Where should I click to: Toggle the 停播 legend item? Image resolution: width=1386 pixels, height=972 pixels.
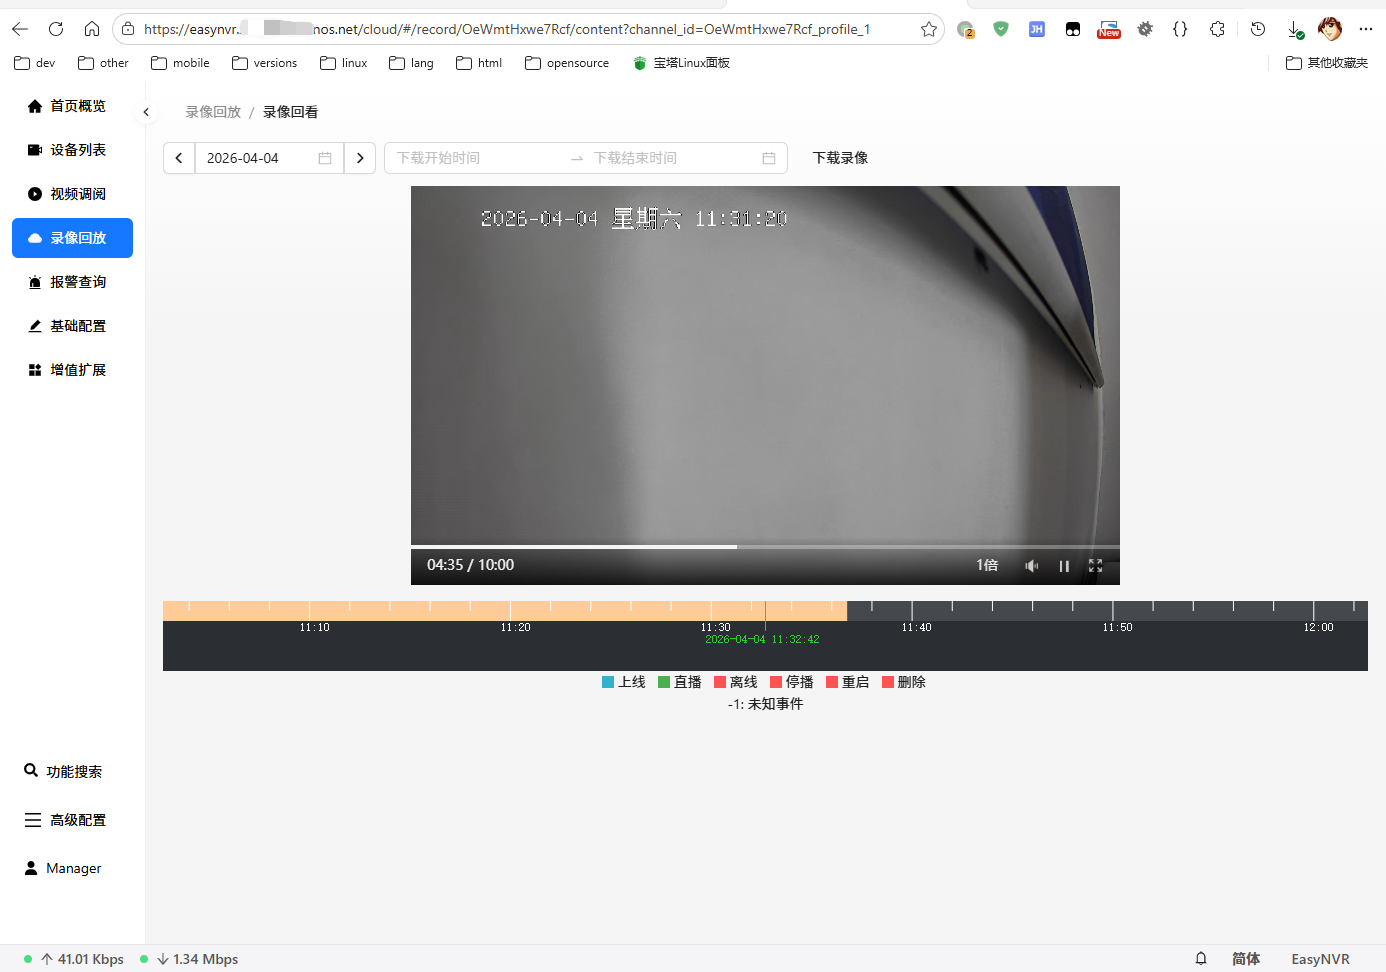click(x=792, y=682)
